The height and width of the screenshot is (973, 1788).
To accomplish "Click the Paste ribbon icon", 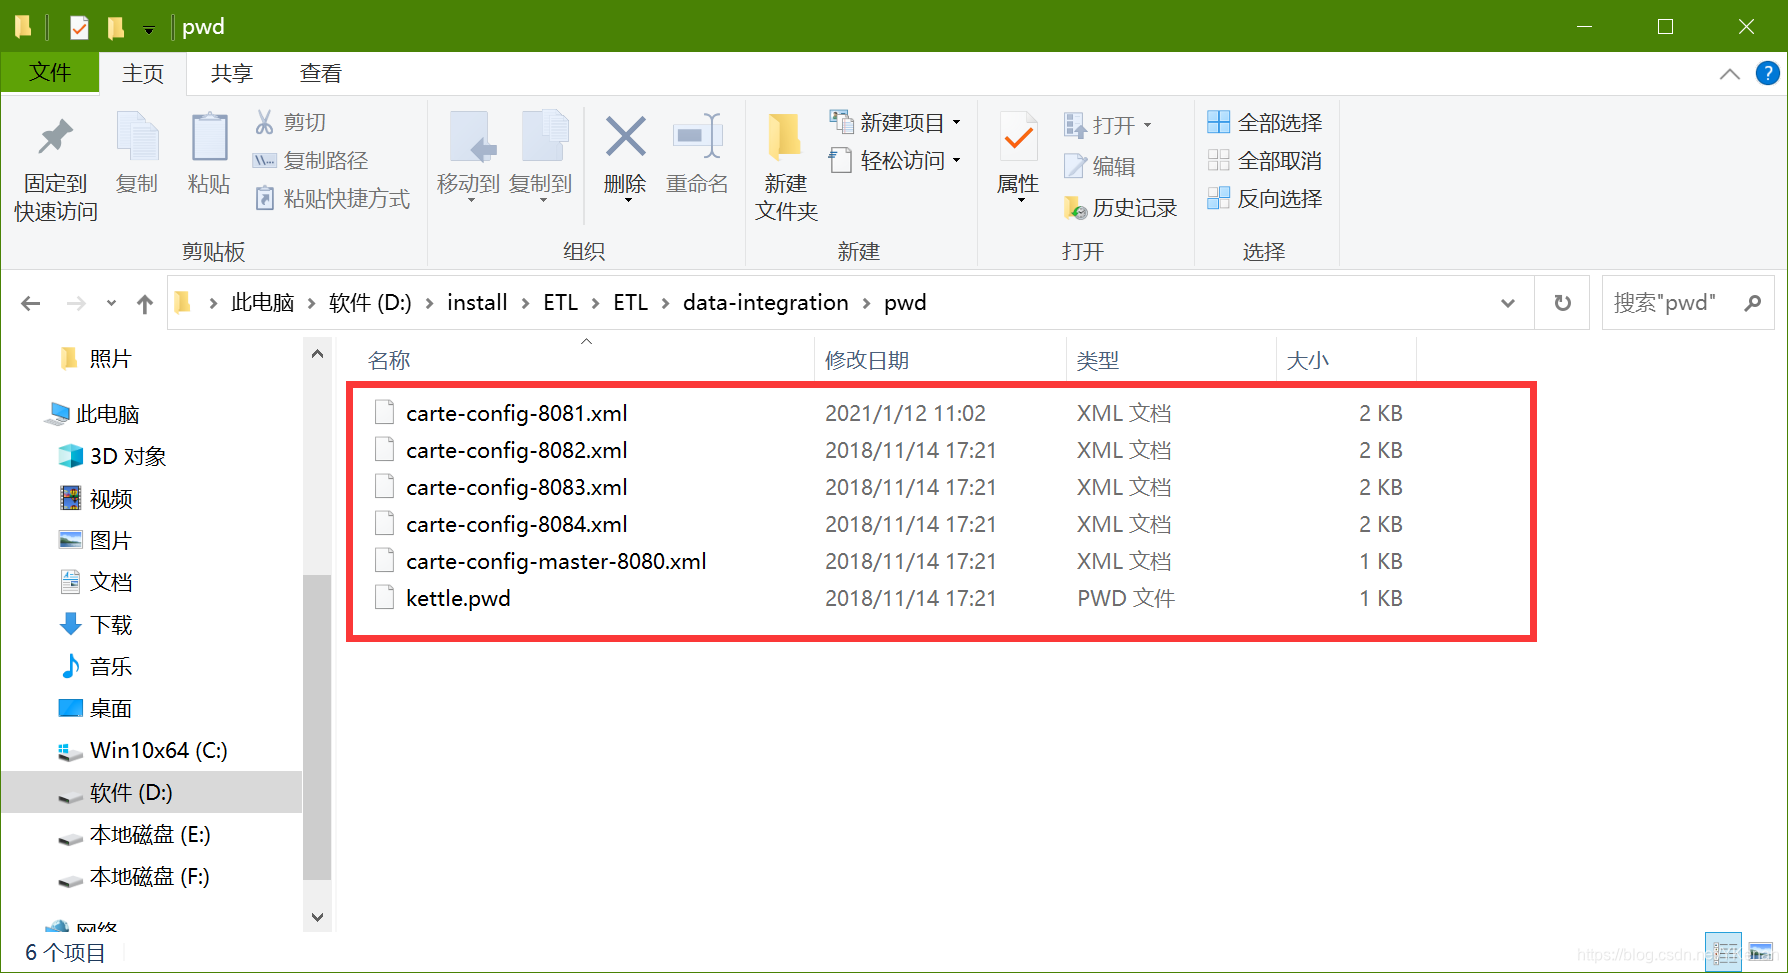I will coord(209,137).
